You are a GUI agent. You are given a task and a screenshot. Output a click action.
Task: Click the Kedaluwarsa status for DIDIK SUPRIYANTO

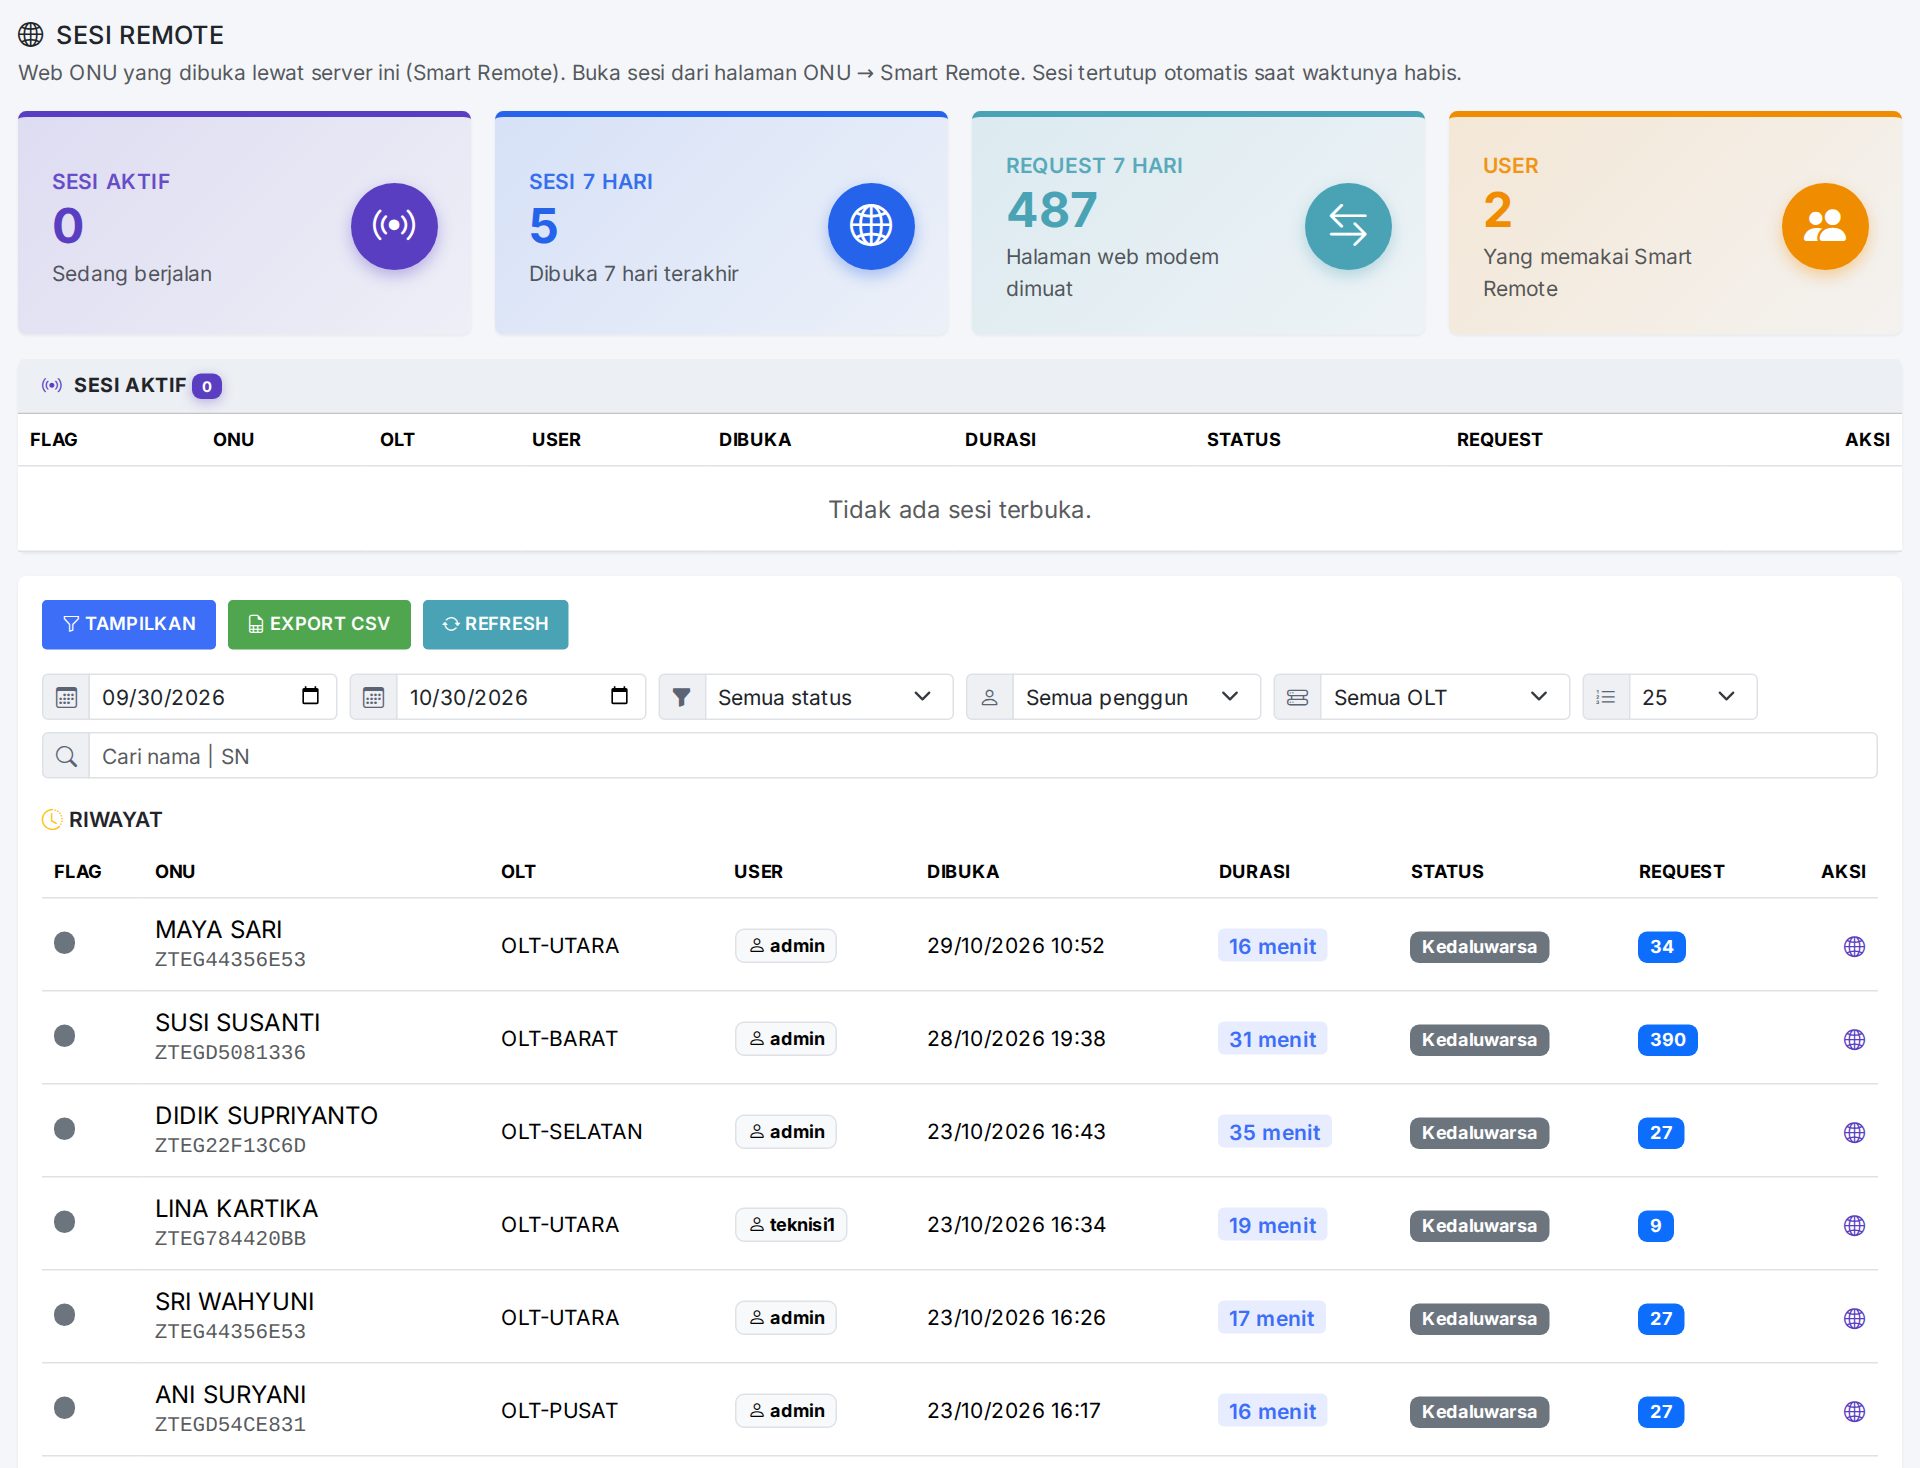(x=1479, y=1133)
